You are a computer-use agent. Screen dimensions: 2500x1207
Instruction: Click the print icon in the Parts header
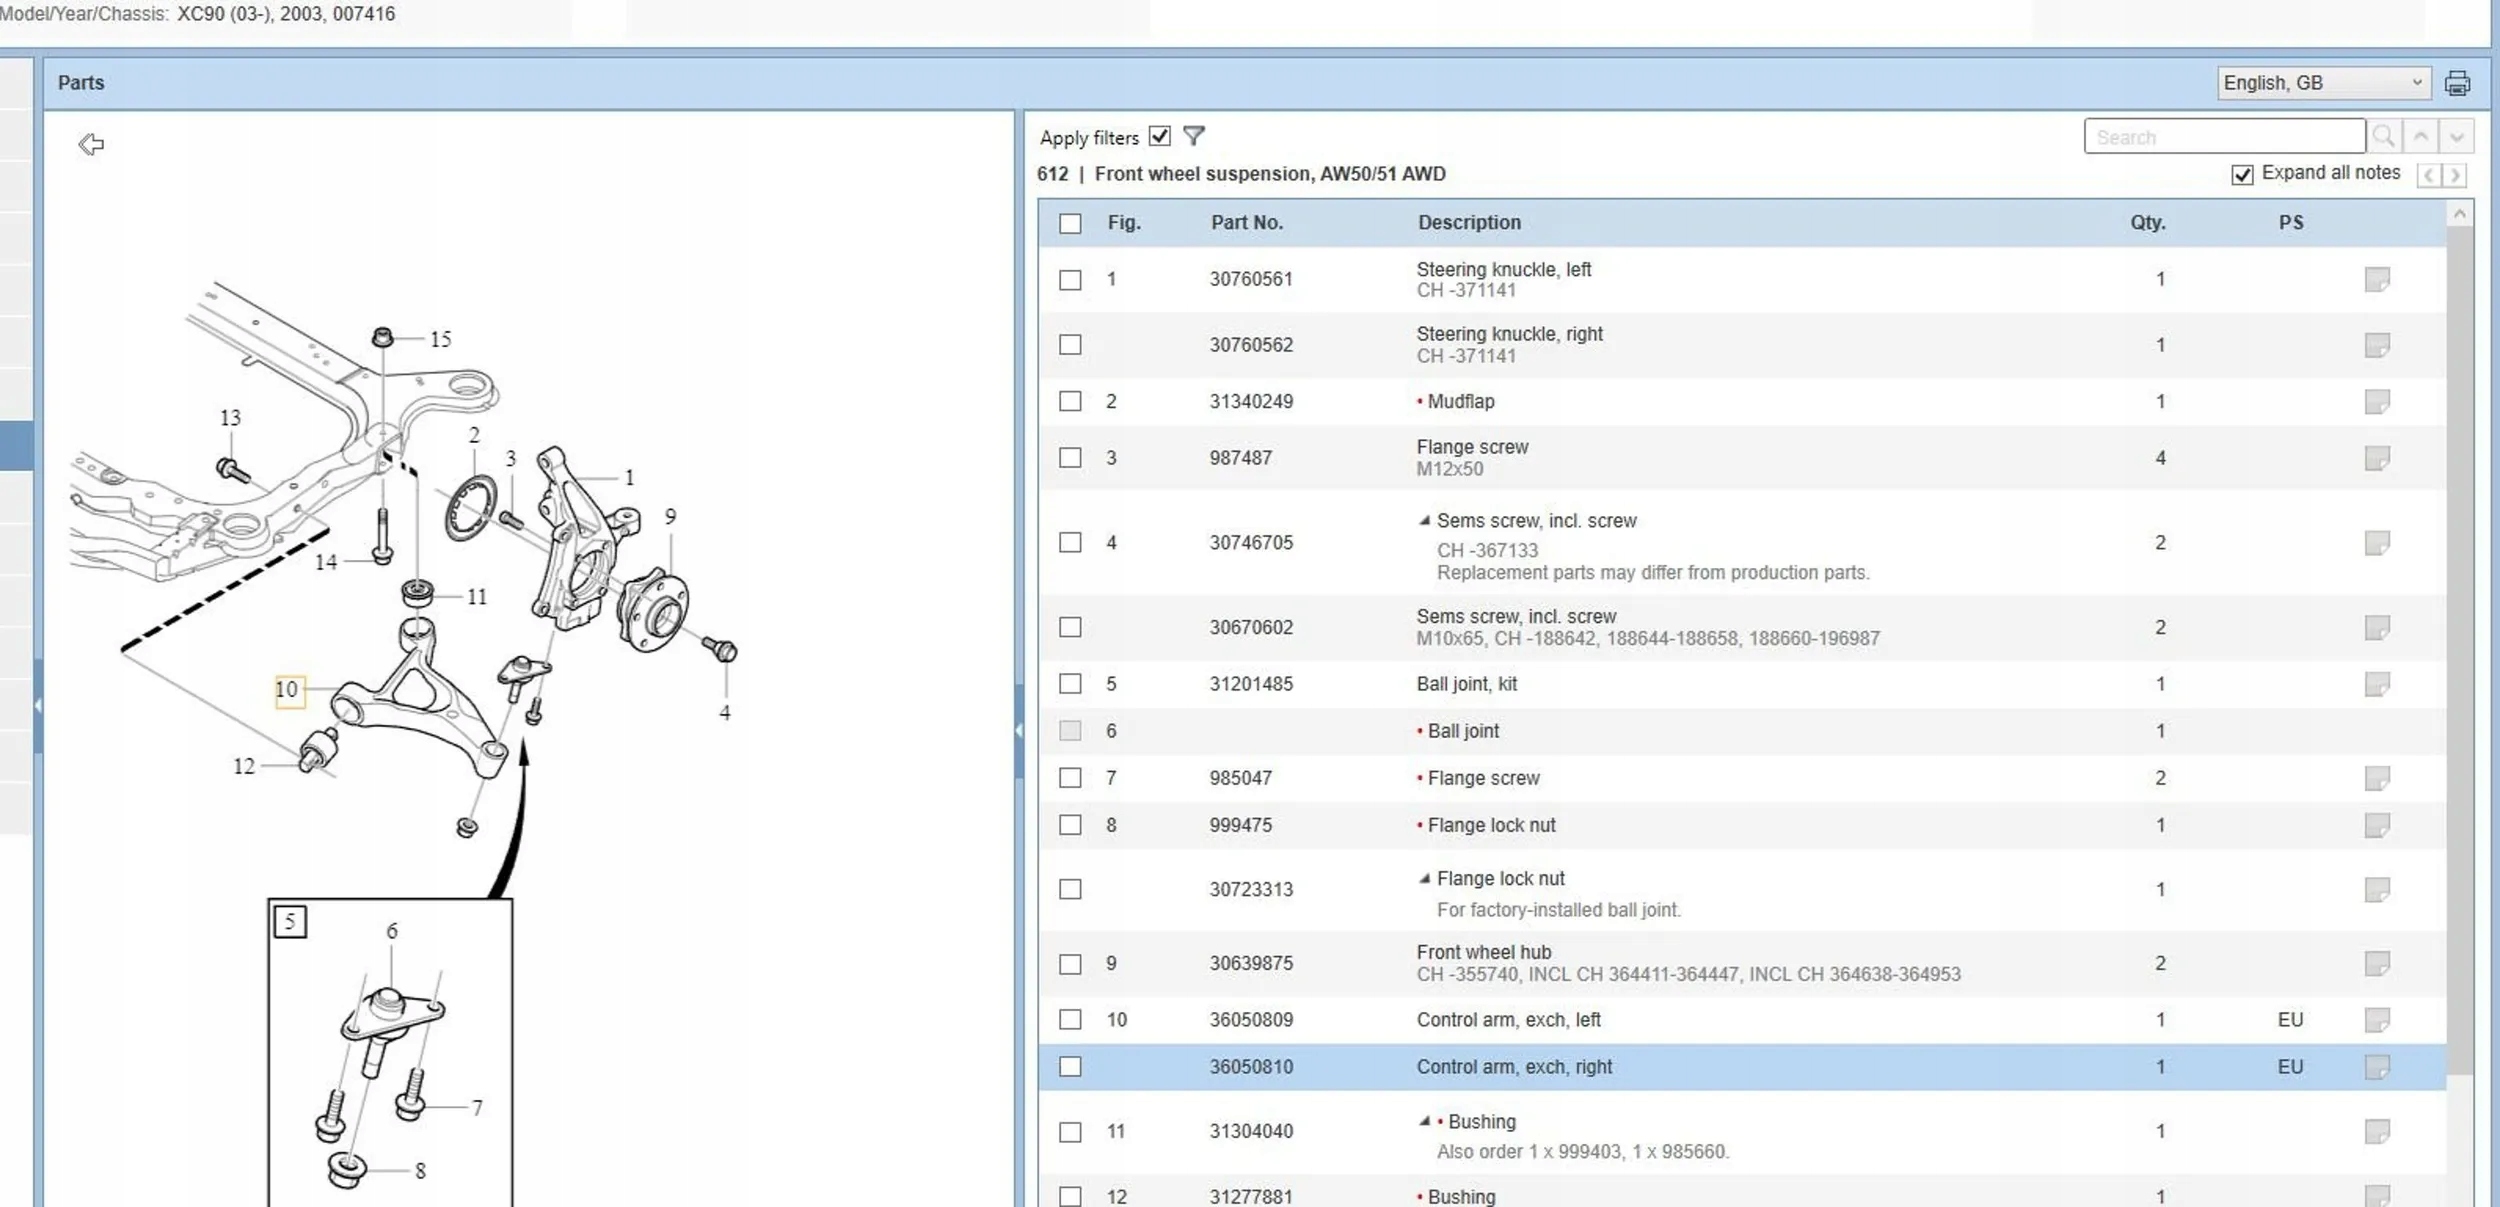point(2456,83)
